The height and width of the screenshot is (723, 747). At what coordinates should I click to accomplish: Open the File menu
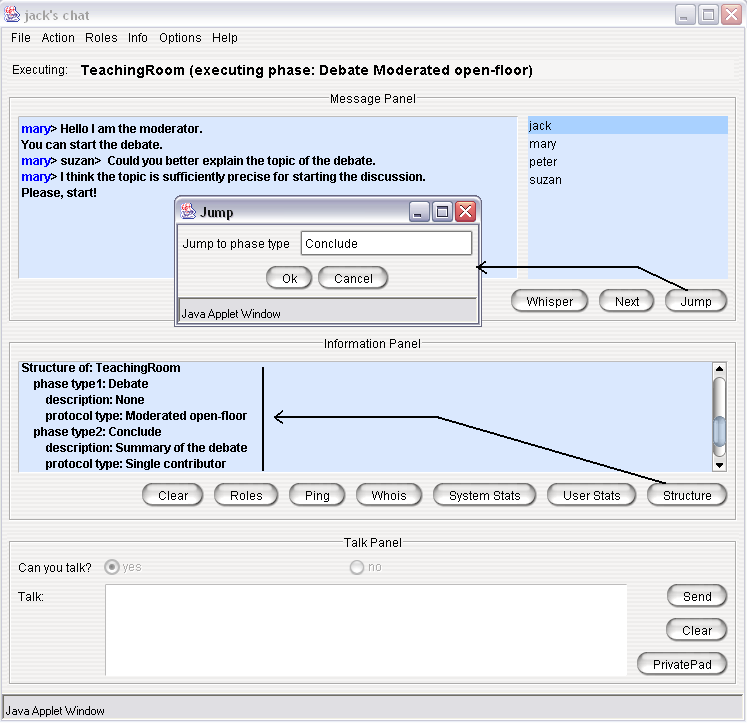coord(20,38)
